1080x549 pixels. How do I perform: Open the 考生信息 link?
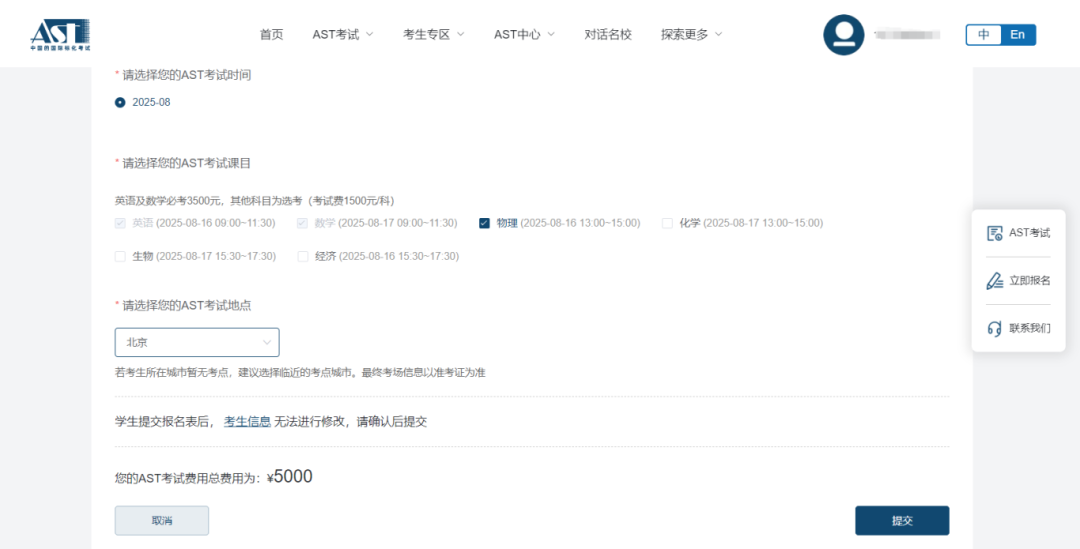[247, 422]
